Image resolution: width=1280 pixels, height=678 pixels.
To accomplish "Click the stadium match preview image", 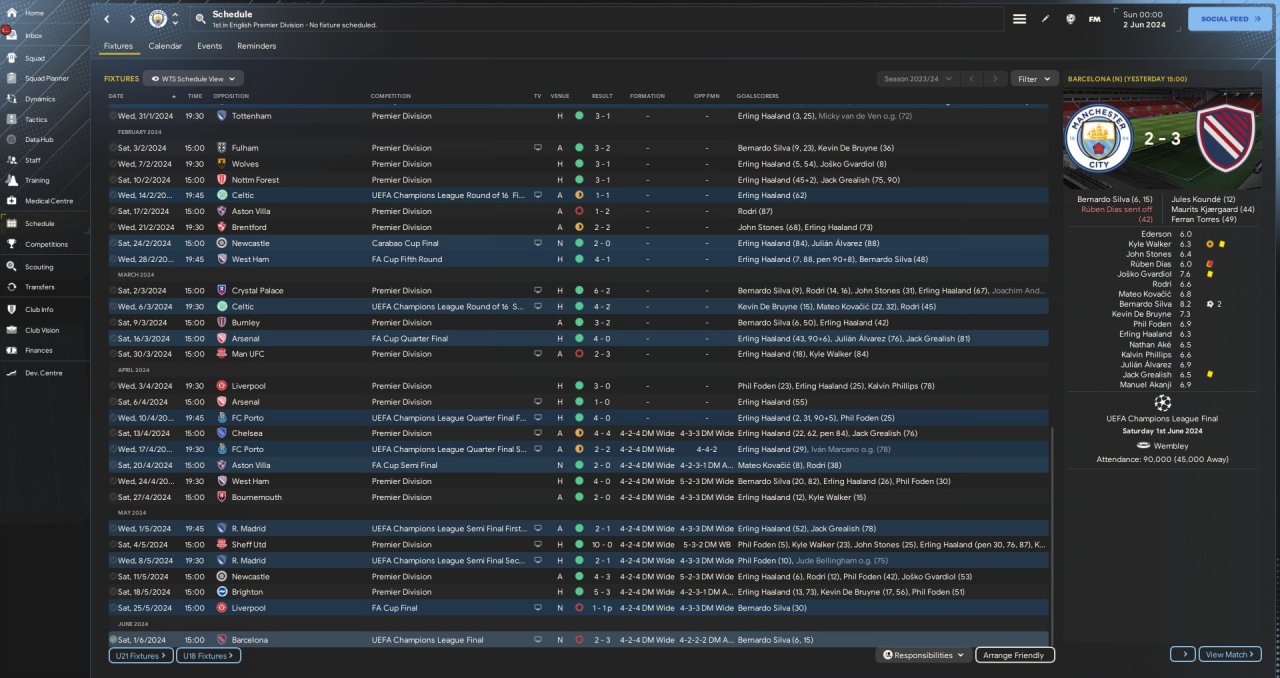I will point(1163,139).
